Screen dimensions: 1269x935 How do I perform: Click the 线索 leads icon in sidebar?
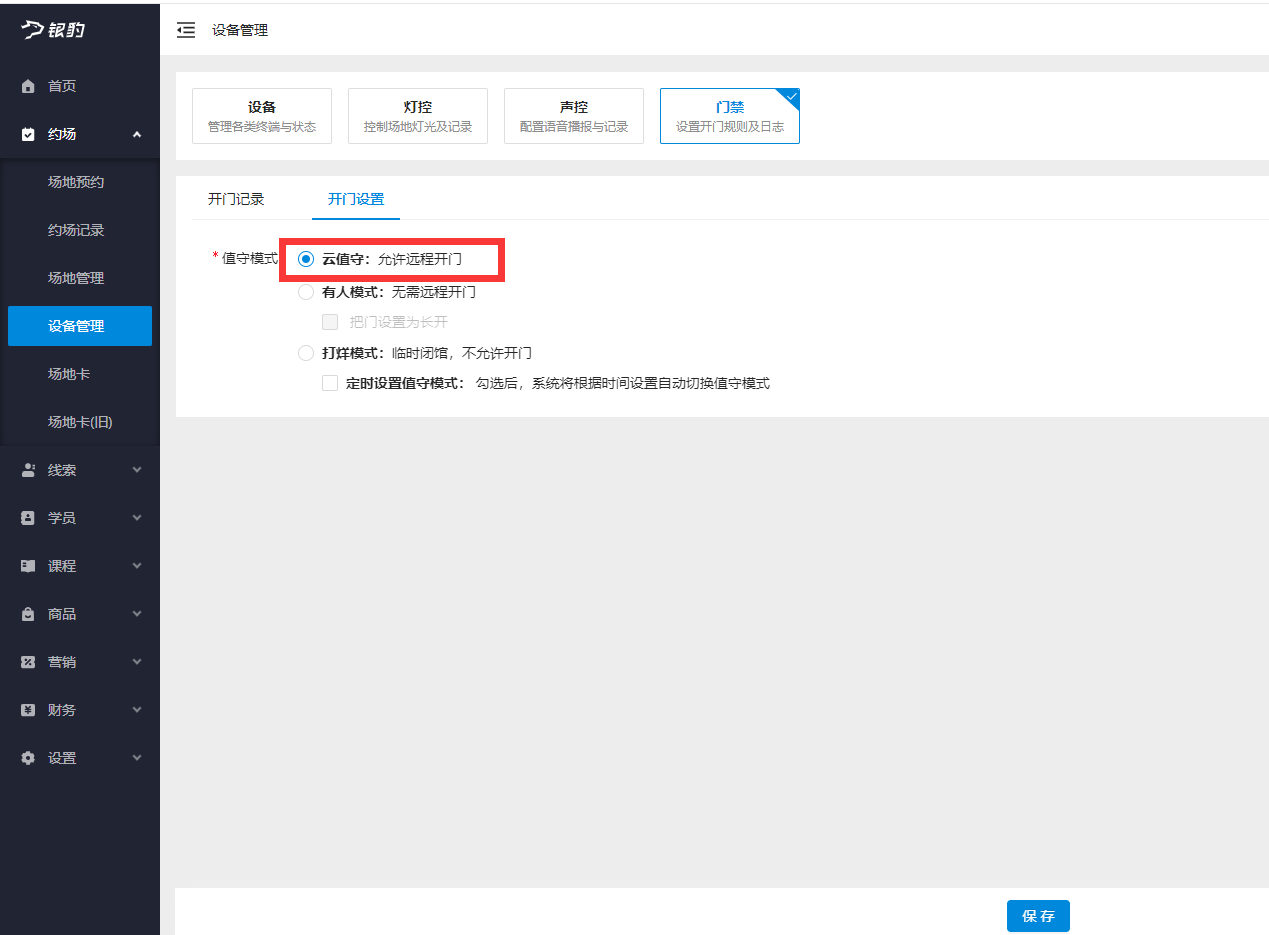pyautogui.click(x=29, y=469)
